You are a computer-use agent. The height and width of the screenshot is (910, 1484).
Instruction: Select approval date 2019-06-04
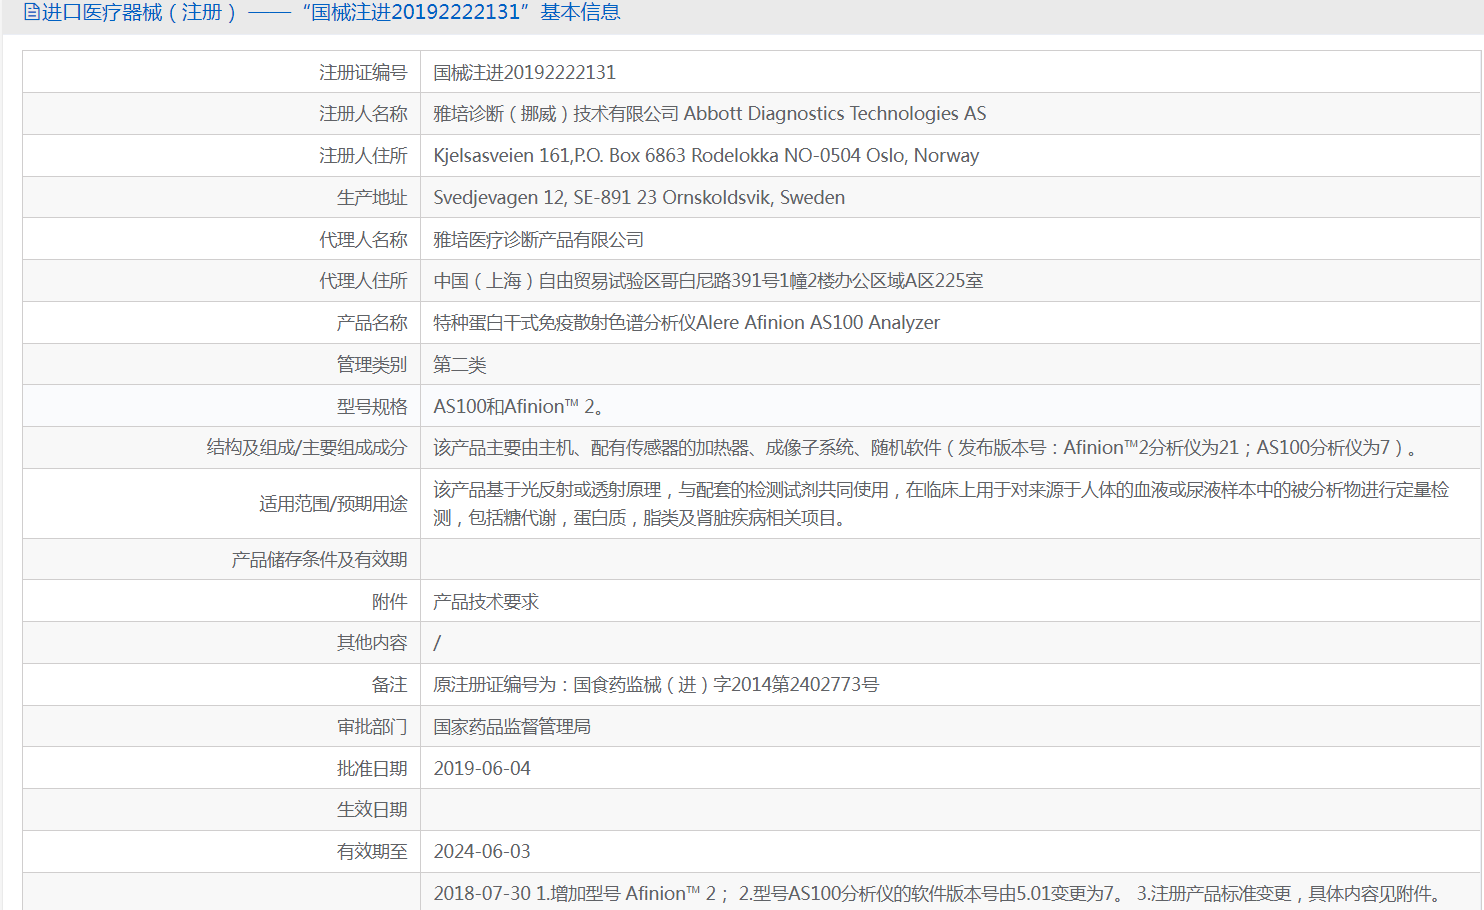pos(482,769)
